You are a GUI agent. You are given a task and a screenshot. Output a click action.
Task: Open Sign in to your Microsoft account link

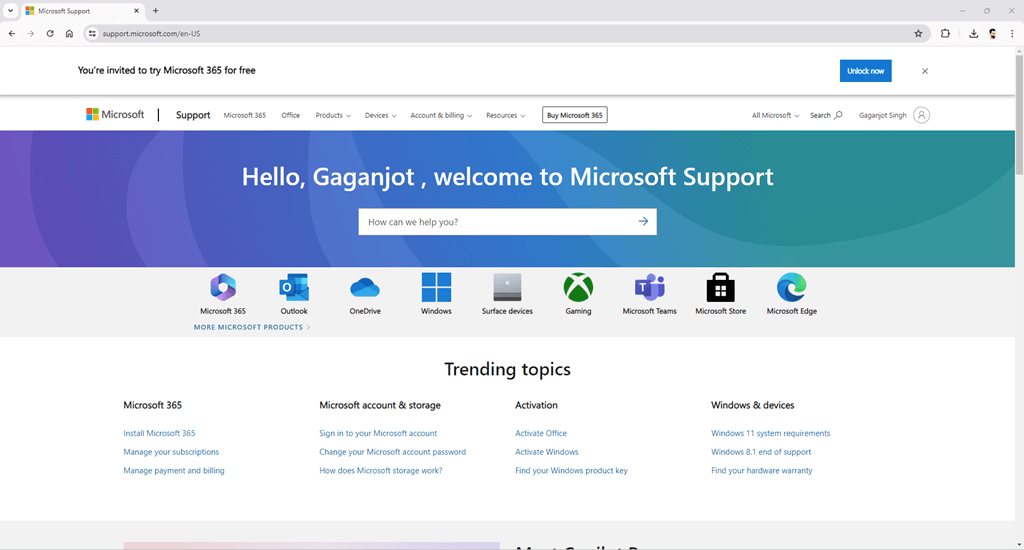378,433
